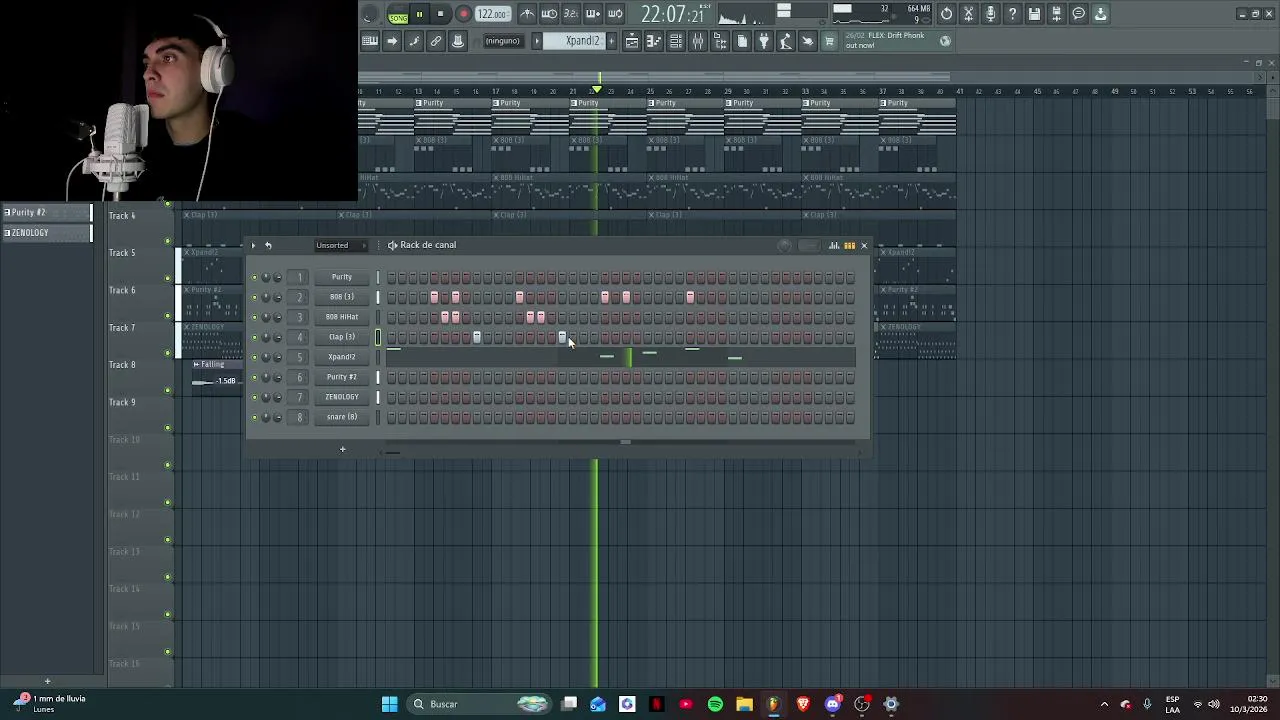1280x720 pixels.
Task: Open the chat speech bubble icon
Action: coord(1078,14)
